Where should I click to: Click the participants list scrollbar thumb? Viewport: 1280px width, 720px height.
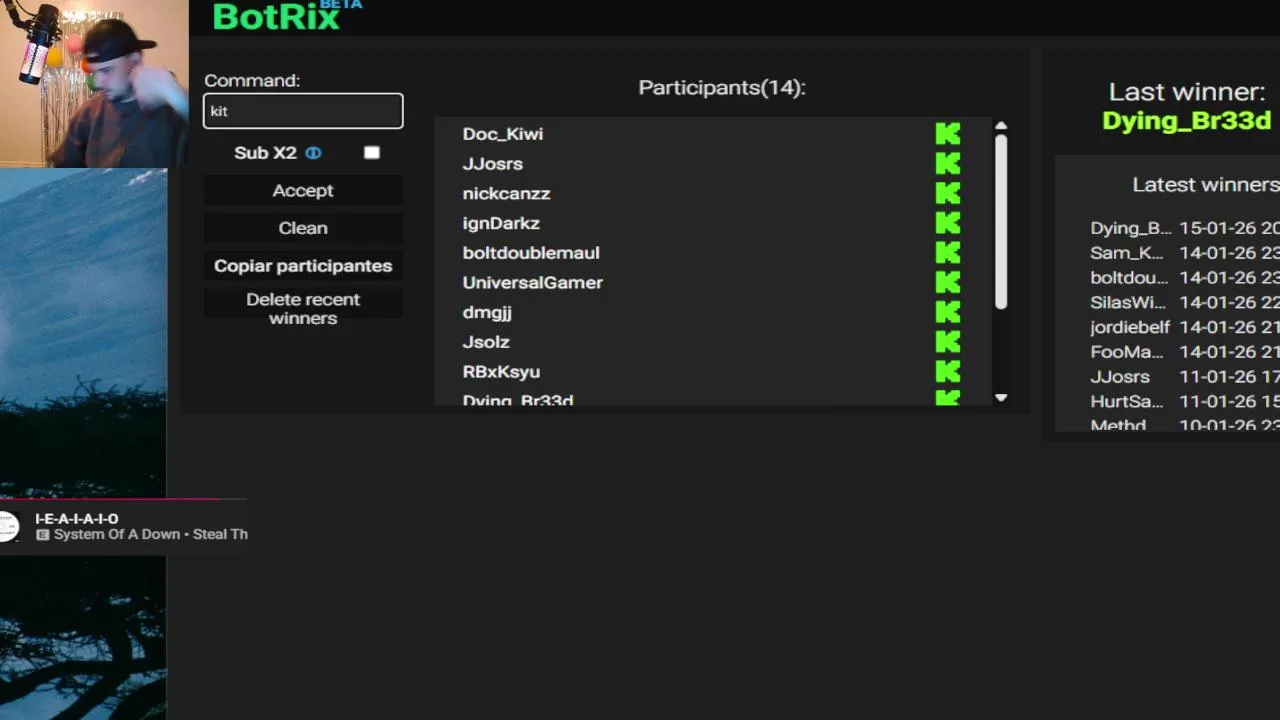(1001, 221)
